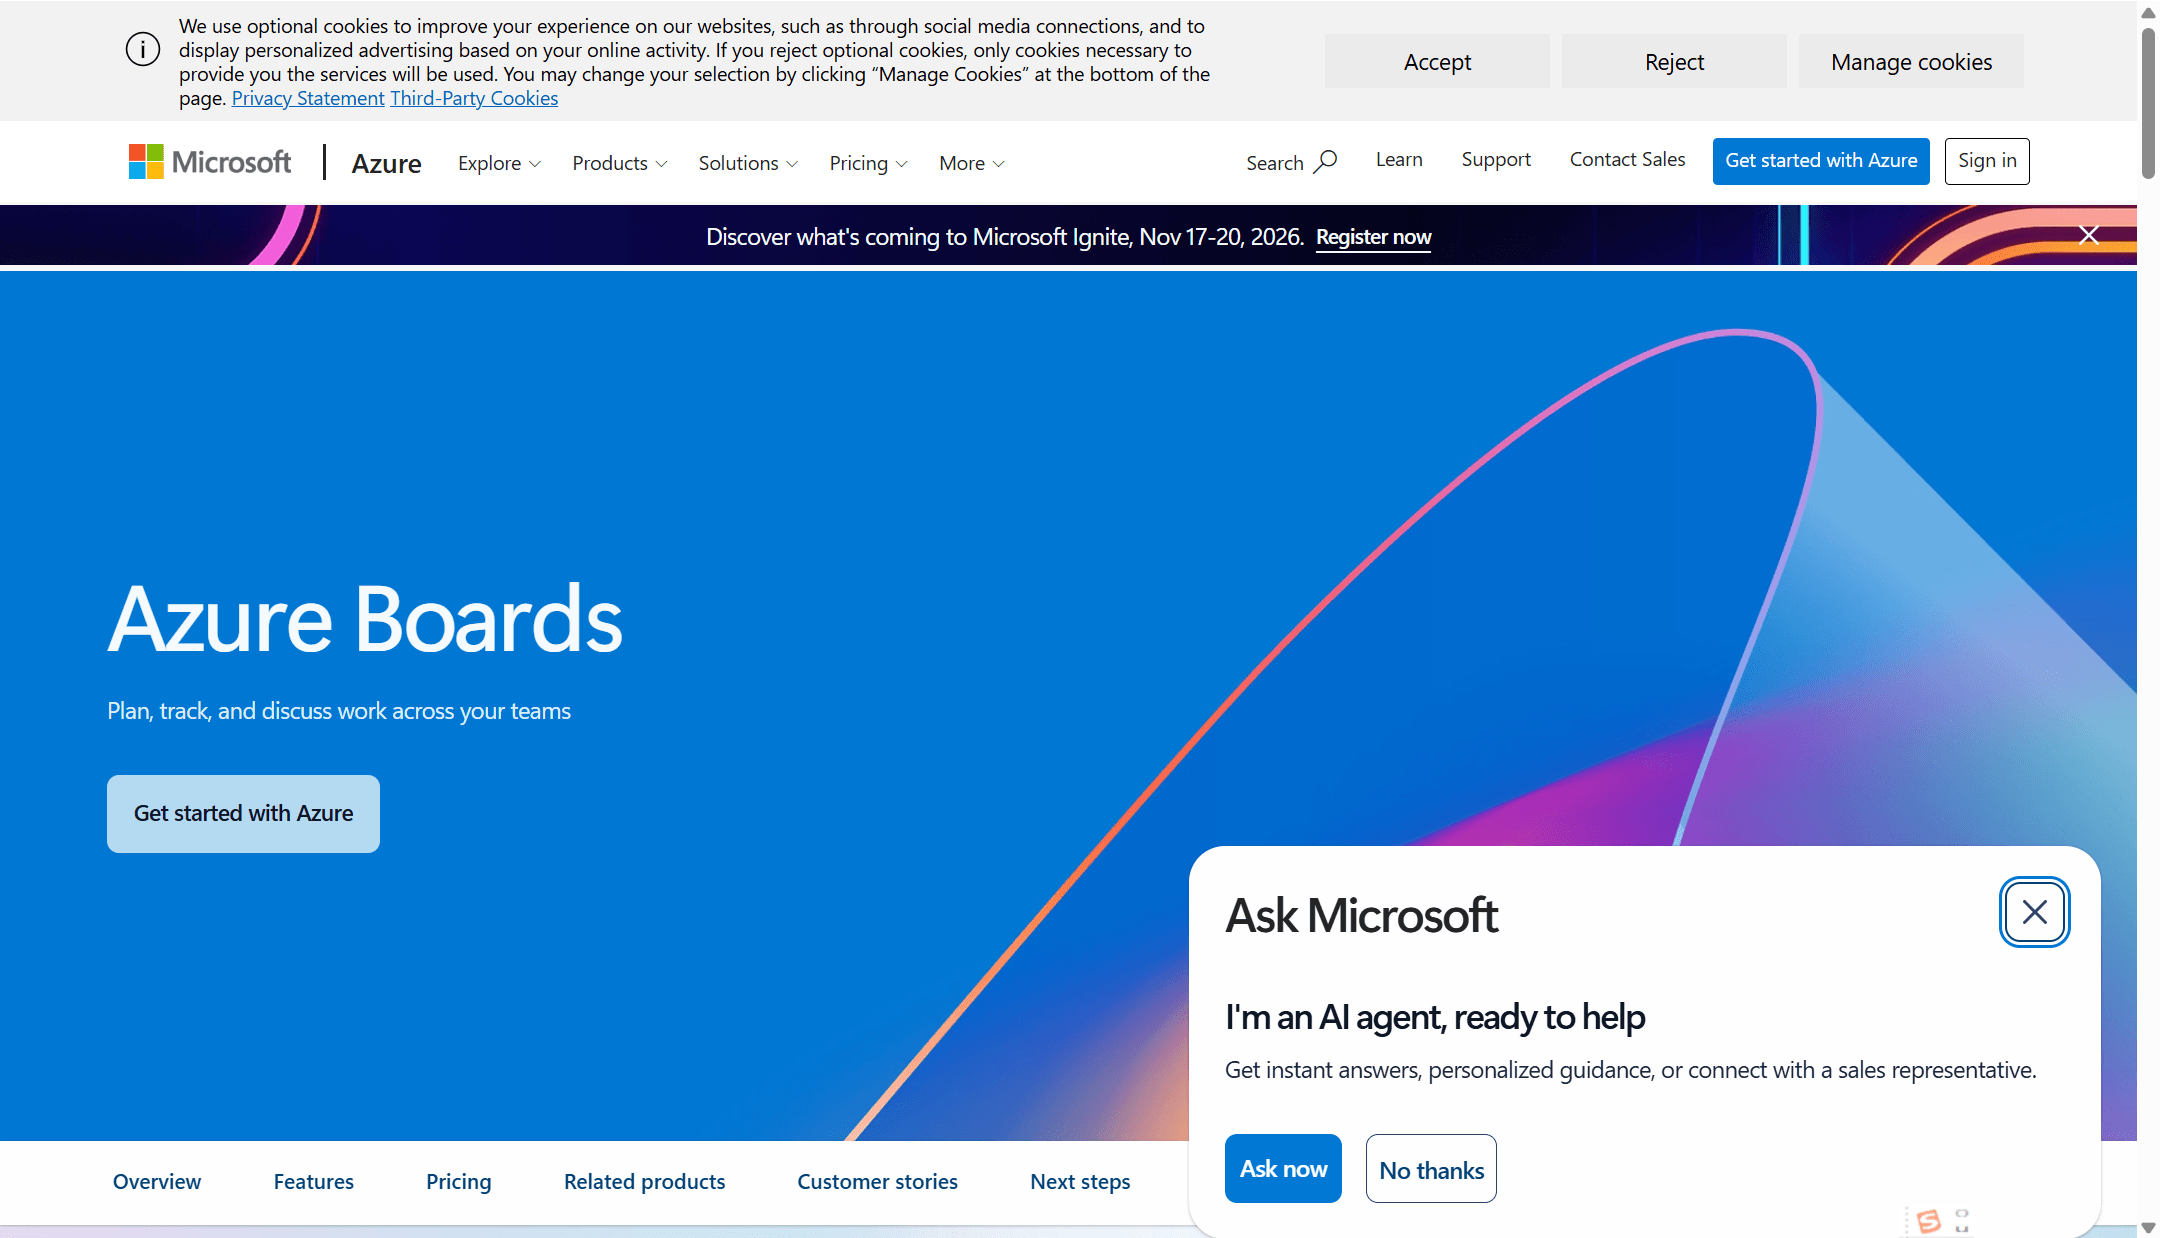Viewport: 2160px width, 1238px height.
Task: Click the search magnifier icon
Action: coord(1325,162)
